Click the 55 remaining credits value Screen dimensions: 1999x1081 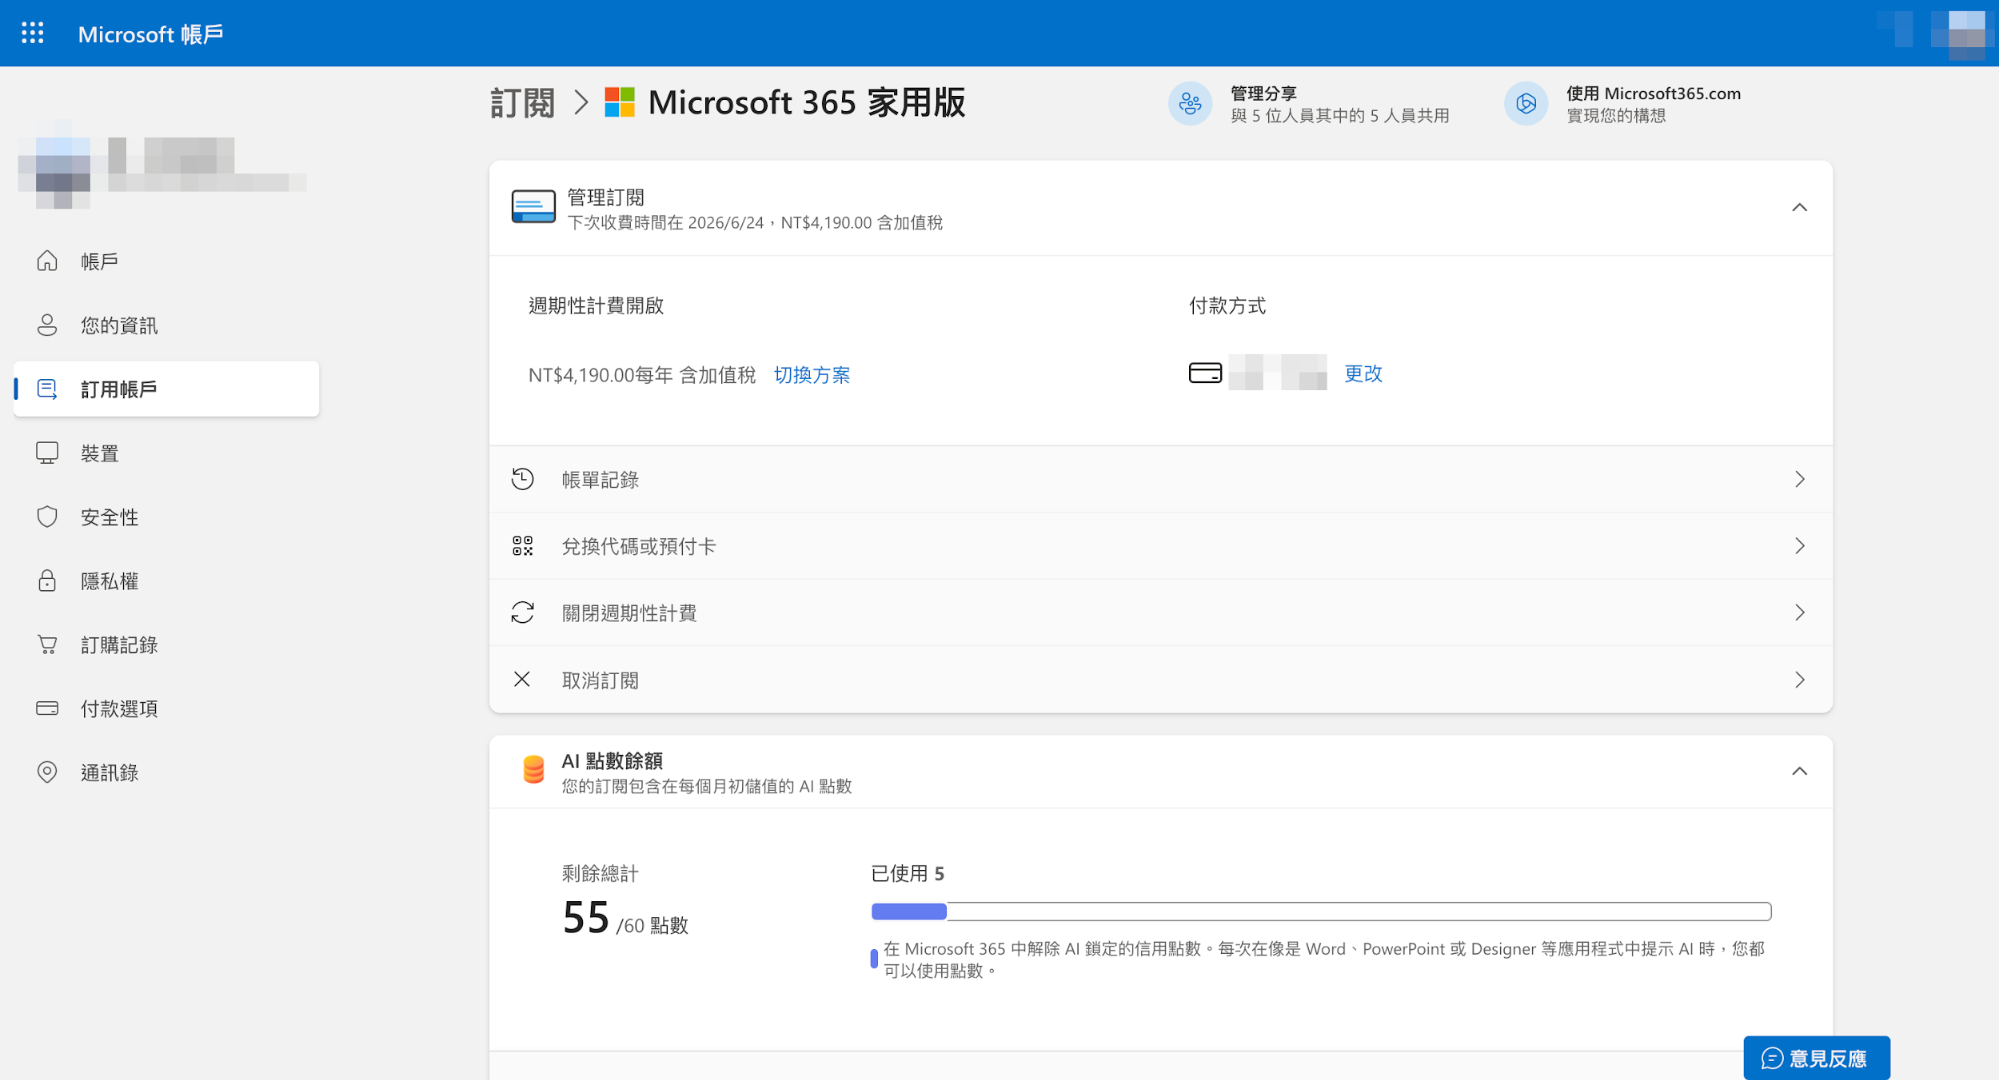click(586, 917)
